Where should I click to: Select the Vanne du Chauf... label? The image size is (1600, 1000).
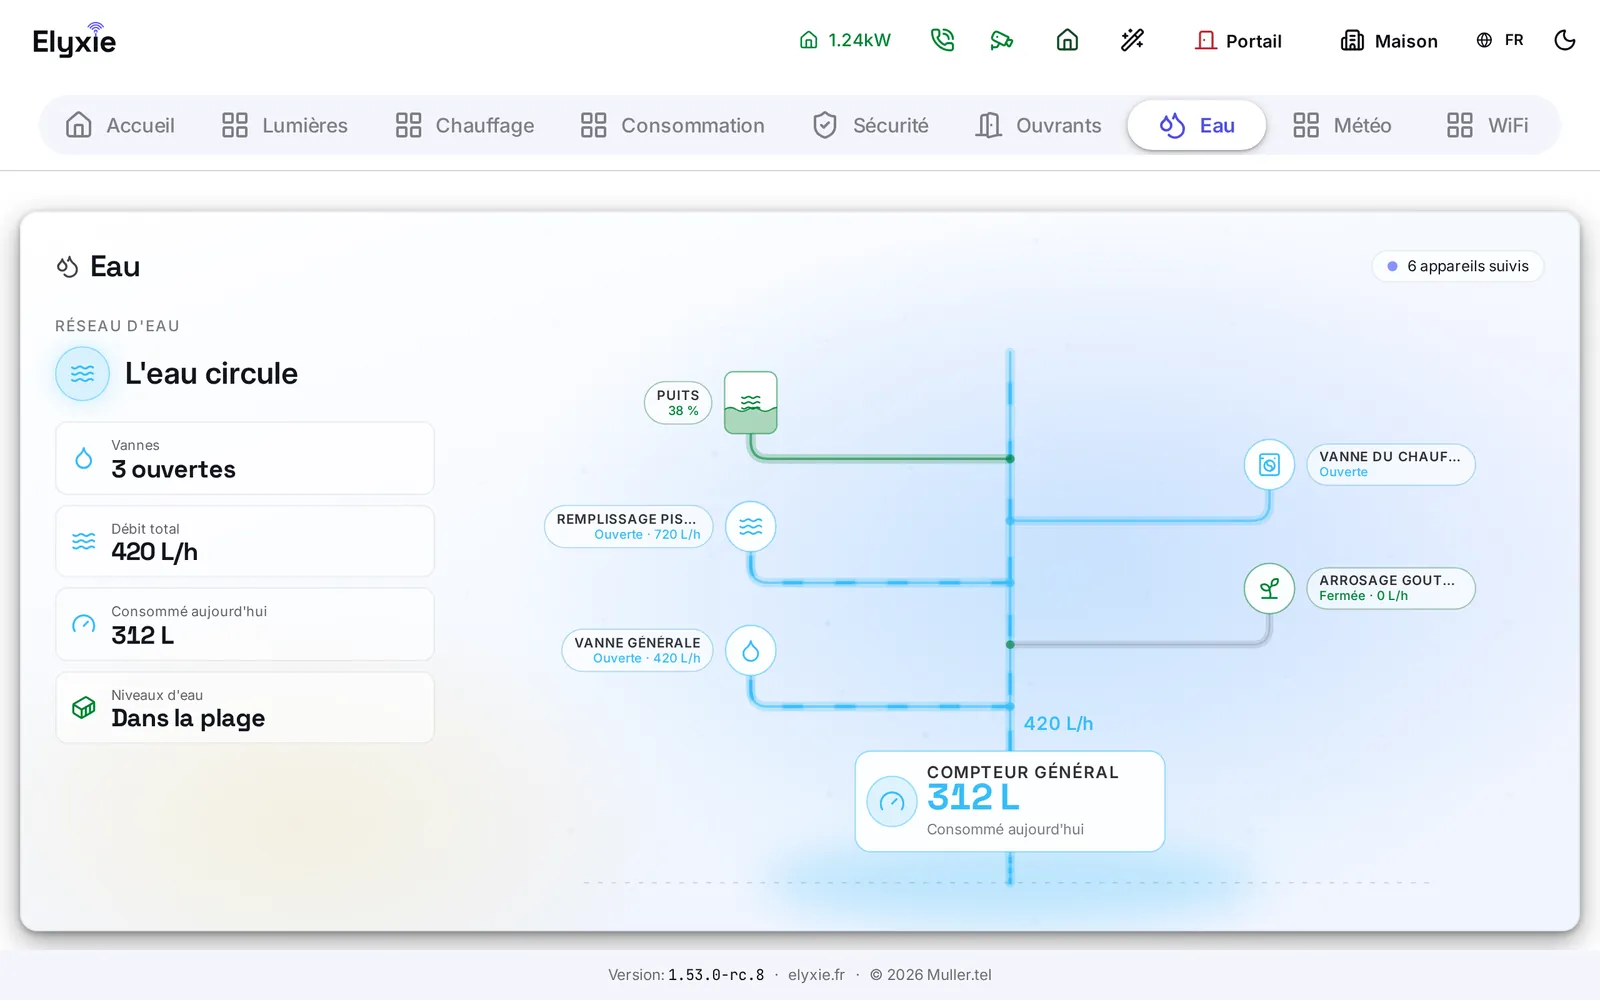tap(1391, 465)
